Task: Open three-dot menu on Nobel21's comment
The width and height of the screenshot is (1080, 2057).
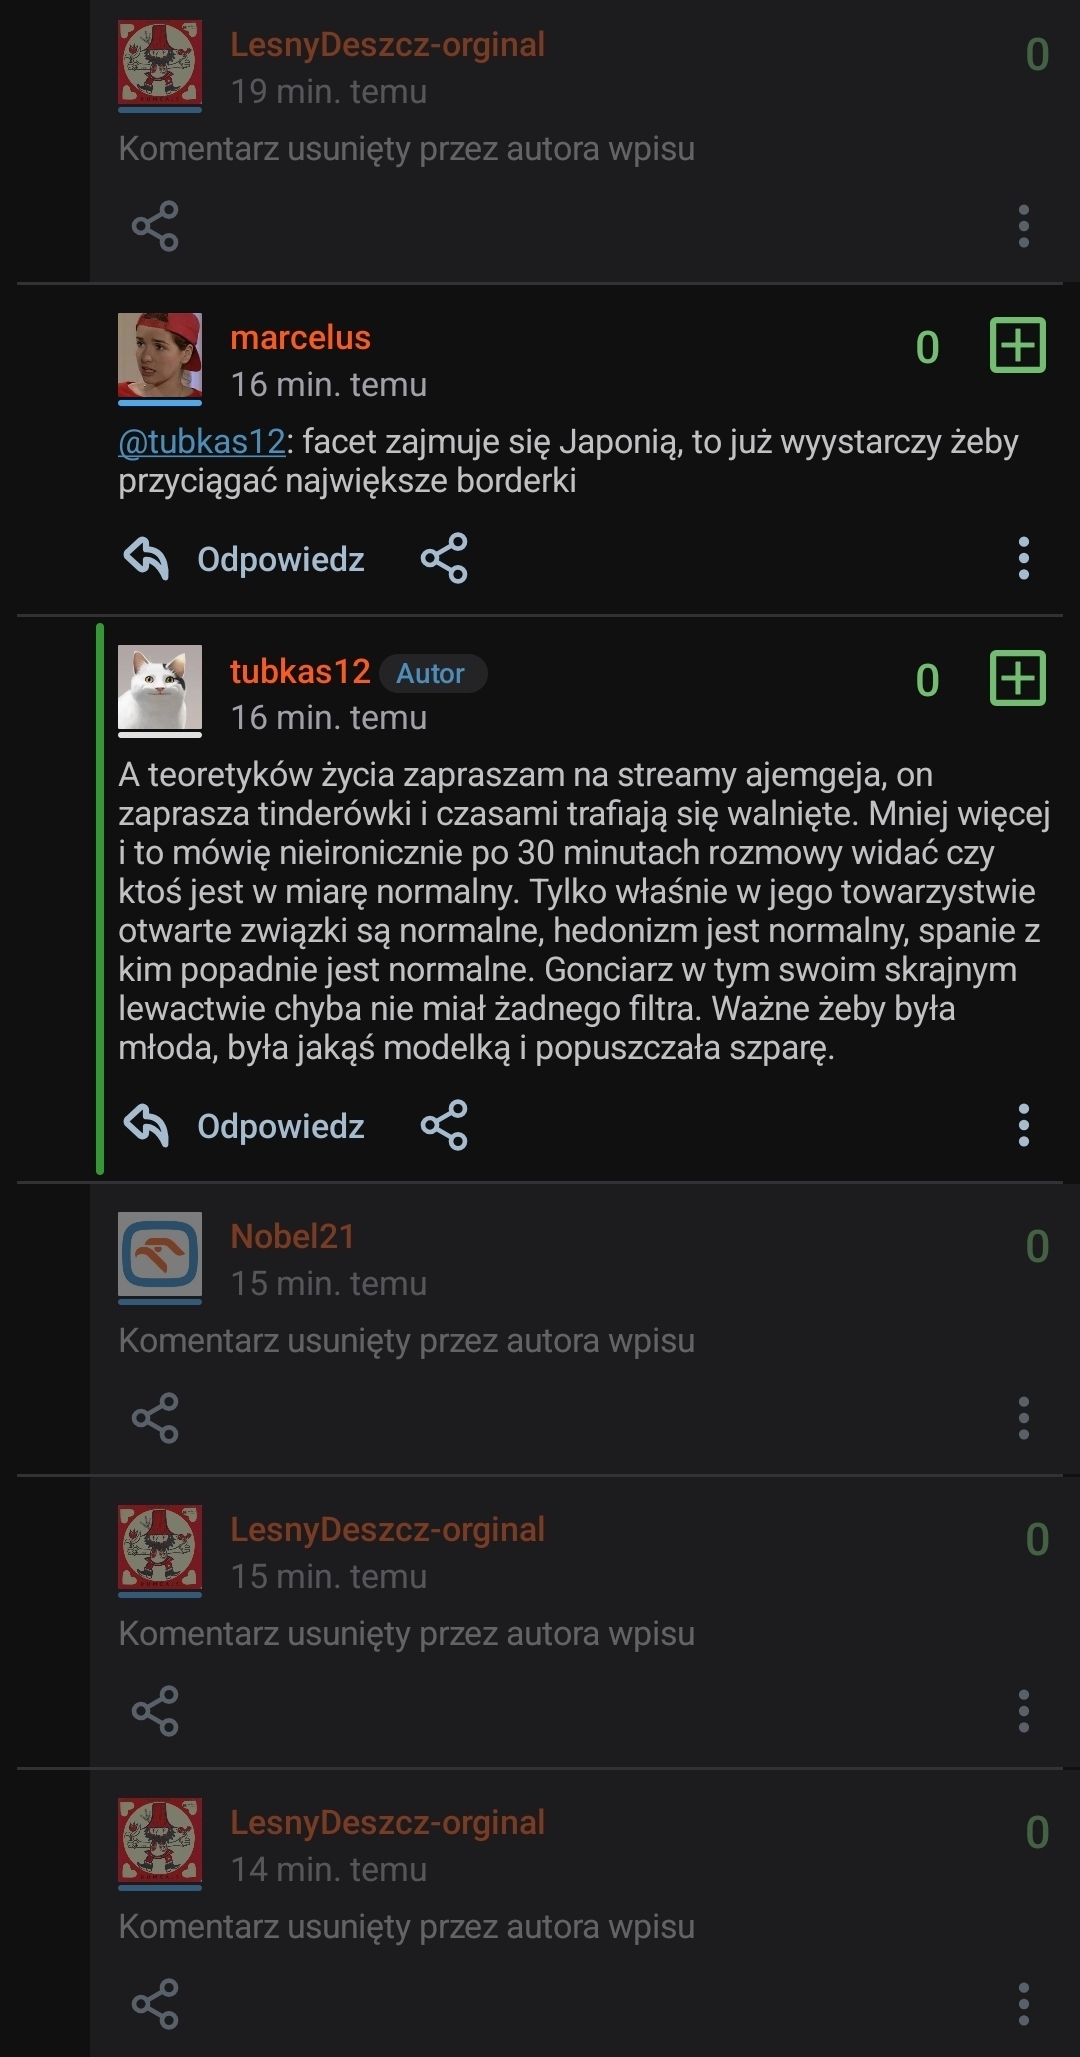Action: (x=1023, y=1418)
